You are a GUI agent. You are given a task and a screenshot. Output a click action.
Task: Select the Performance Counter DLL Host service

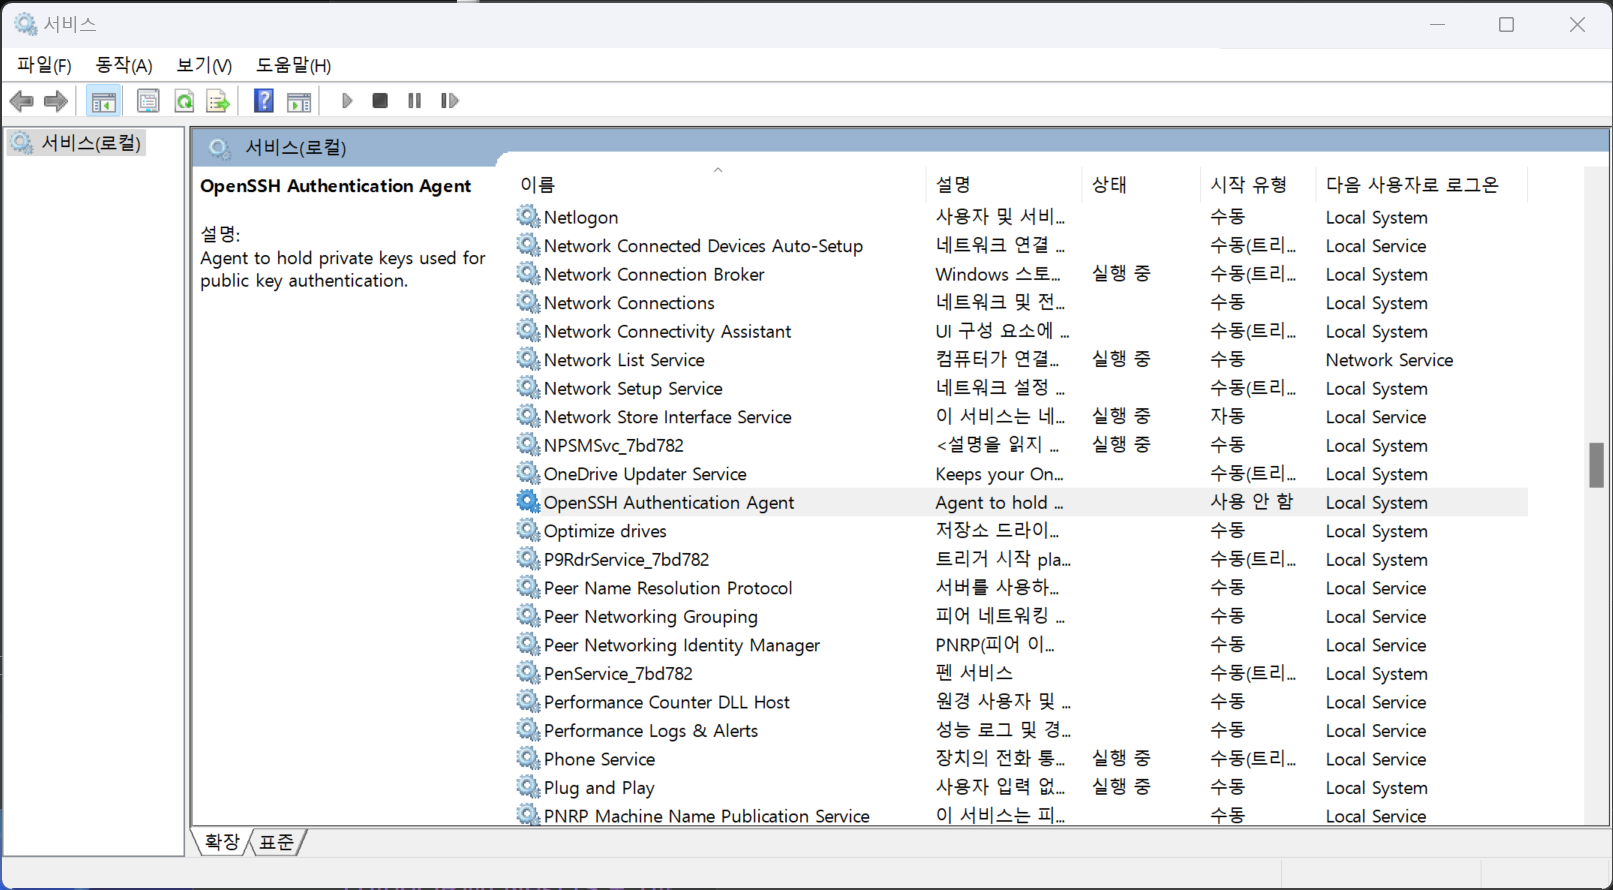[1021, 702]
